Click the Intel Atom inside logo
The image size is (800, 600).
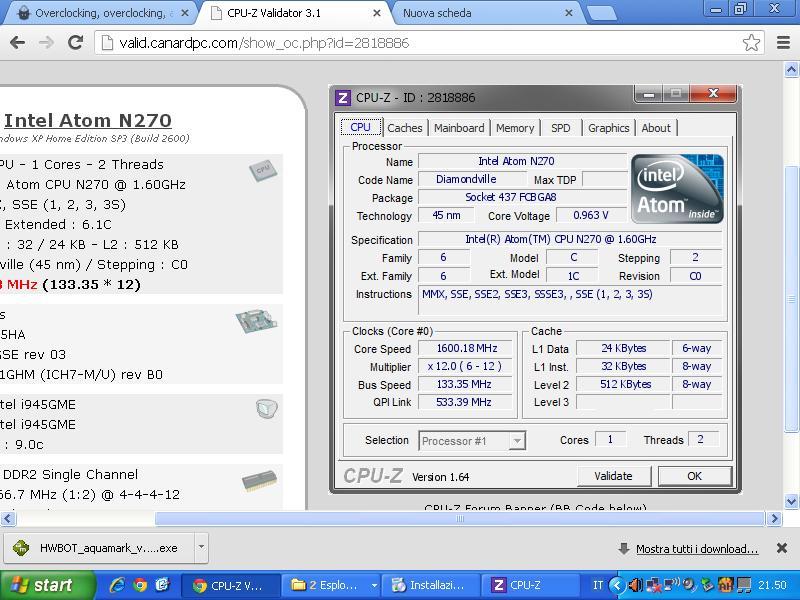pos(678,189)
